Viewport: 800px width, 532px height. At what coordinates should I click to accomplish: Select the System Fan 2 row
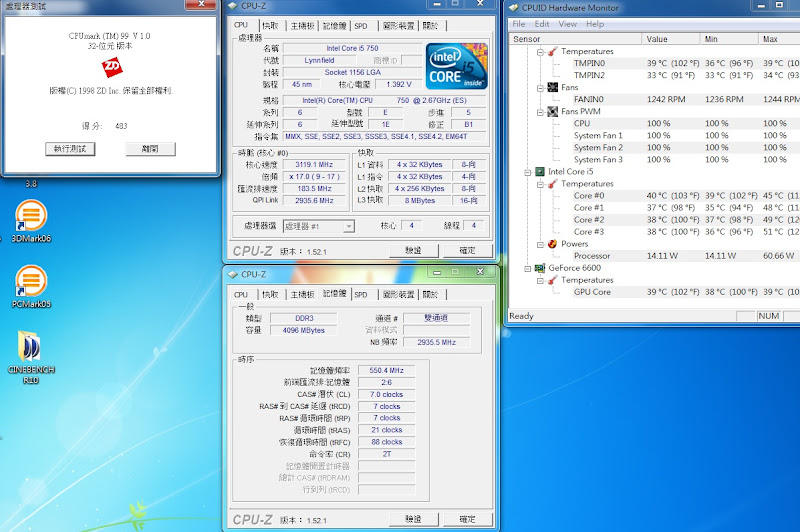655,147
